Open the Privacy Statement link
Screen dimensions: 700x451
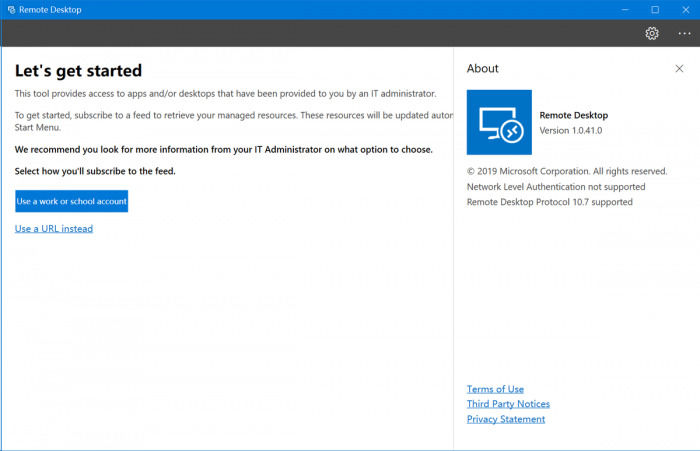click(506, 419)
